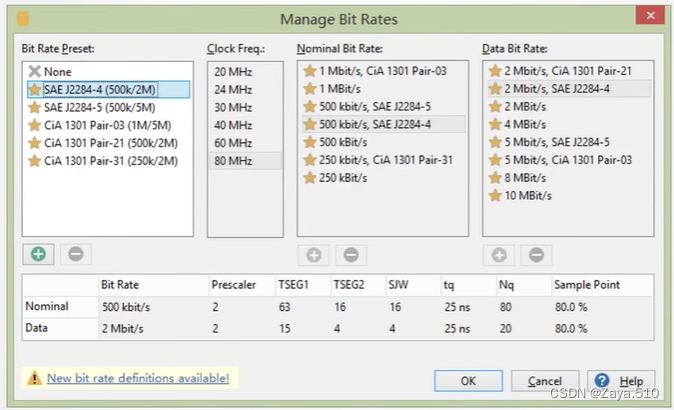Click the add data bit rate plus icon
The width and height of the screenshot is (674, 410).
pyautogui.click(x=499, y=255)
